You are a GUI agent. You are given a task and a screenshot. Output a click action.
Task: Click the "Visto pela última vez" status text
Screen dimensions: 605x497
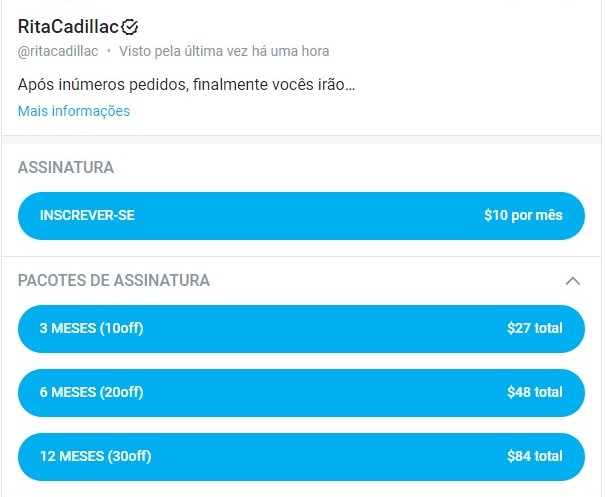(x=224, y=51)
